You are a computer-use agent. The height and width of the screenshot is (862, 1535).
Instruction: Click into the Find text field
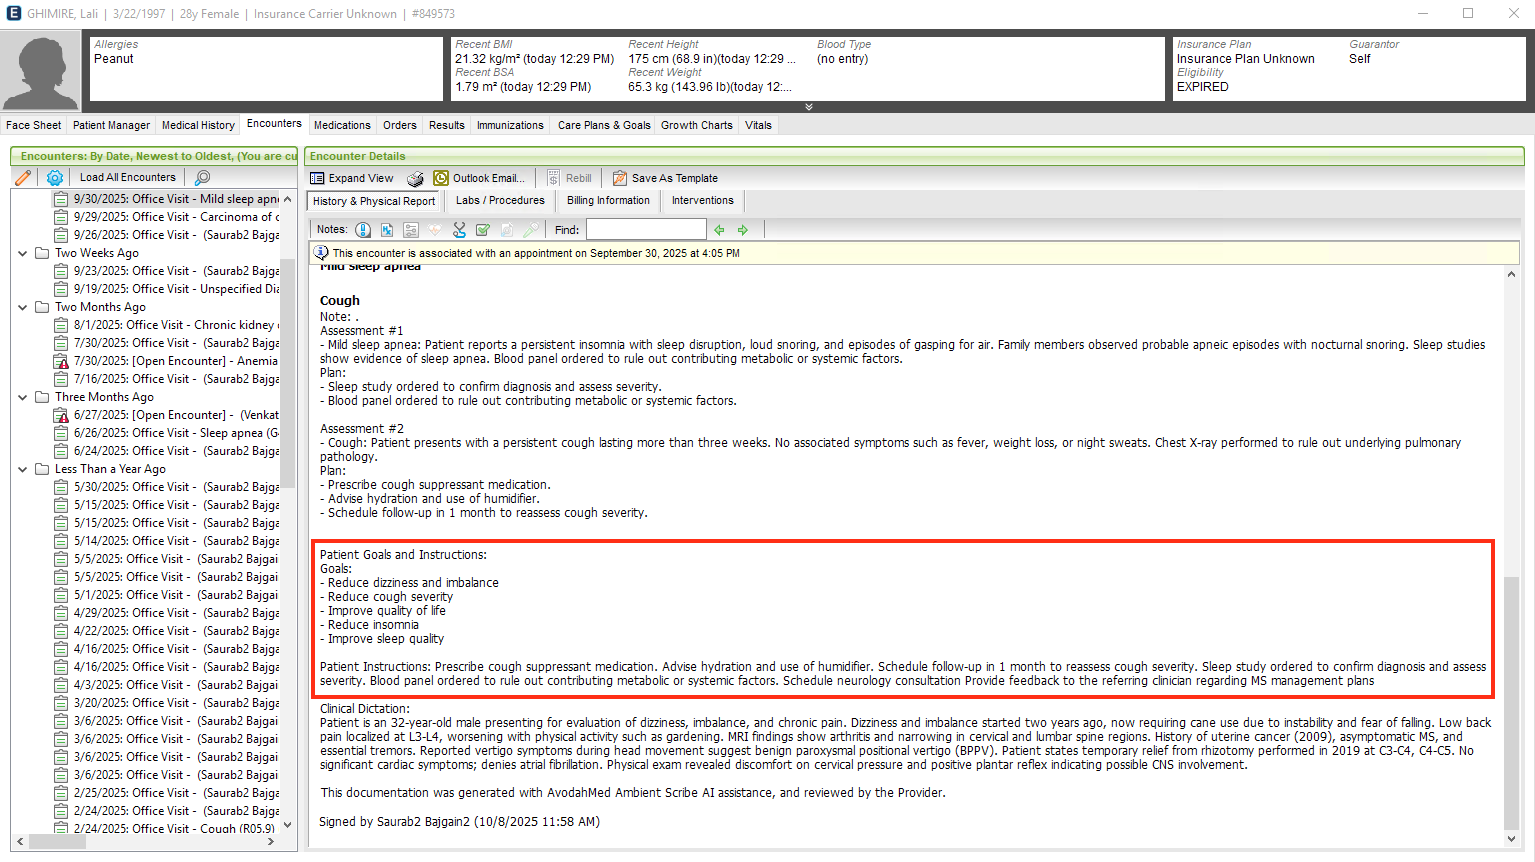tap(645, 230)
